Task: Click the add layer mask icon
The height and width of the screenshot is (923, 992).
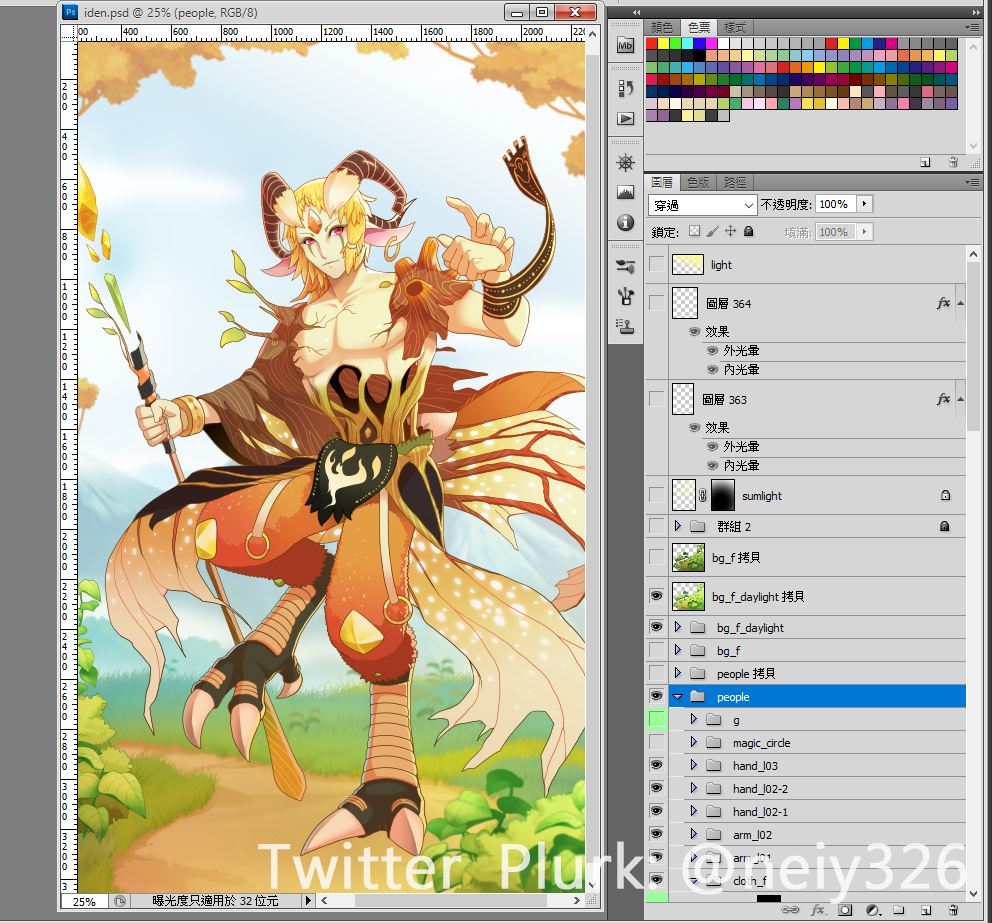Action: click(845, 911)
